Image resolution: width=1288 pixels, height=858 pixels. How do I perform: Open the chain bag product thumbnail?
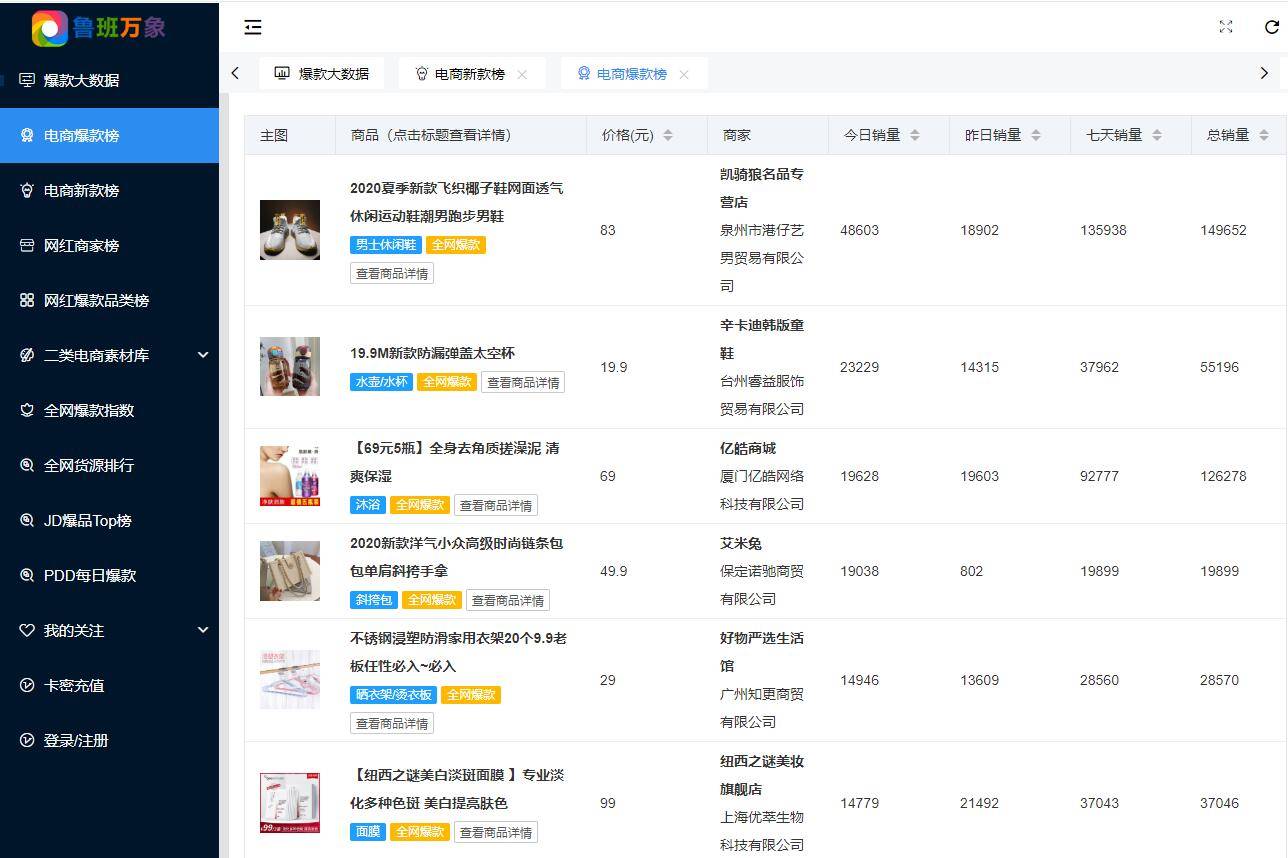[x=290, y=571]
